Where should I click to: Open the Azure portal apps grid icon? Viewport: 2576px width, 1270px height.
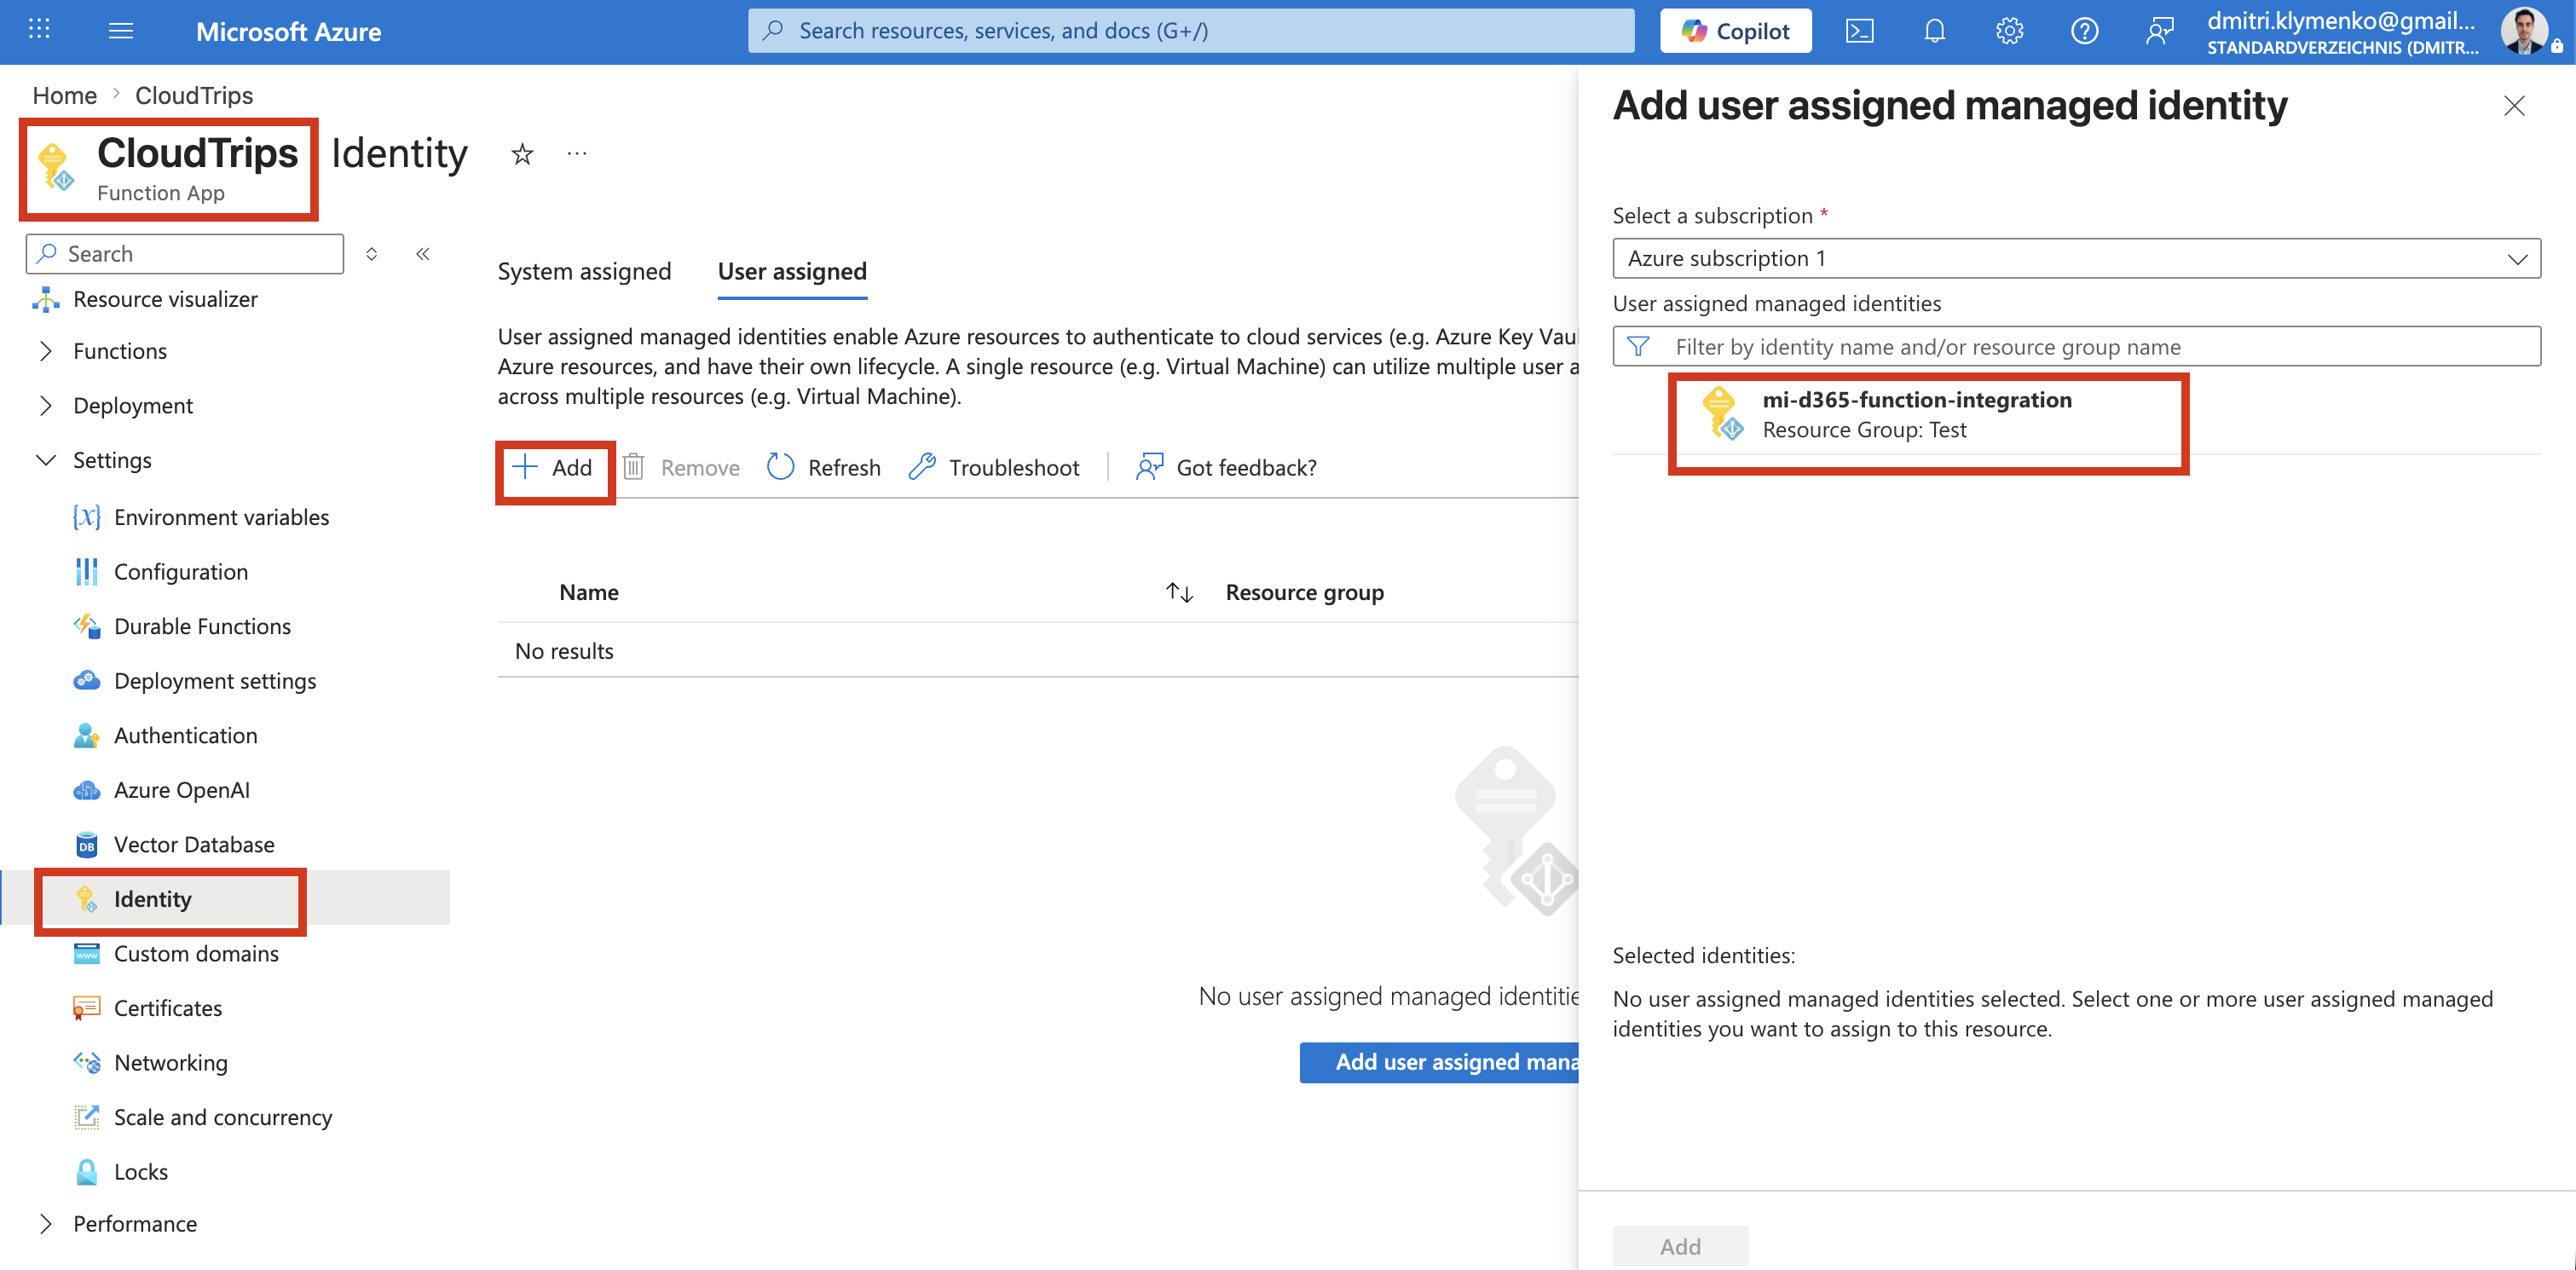(39, 30)
